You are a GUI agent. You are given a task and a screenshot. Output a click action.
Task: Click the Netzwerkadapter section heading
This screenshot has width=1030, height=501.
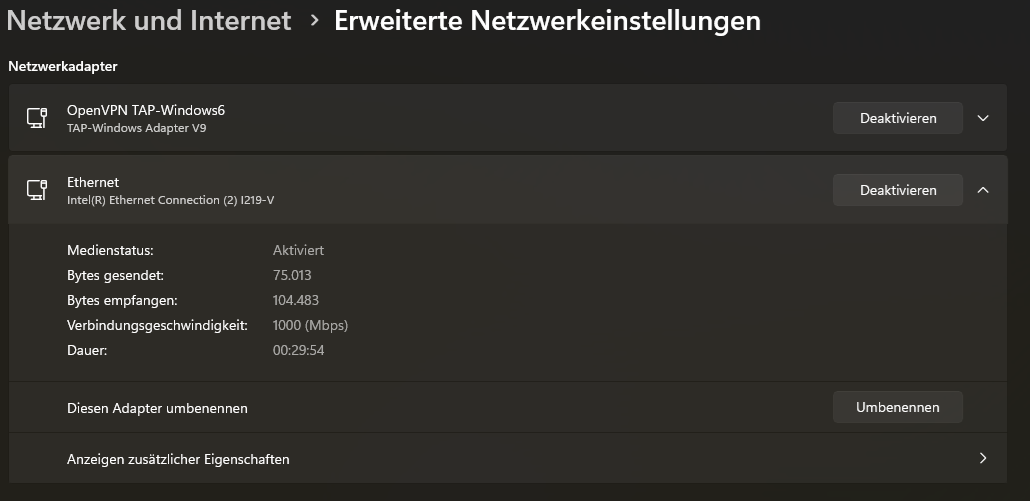point(63,66)
